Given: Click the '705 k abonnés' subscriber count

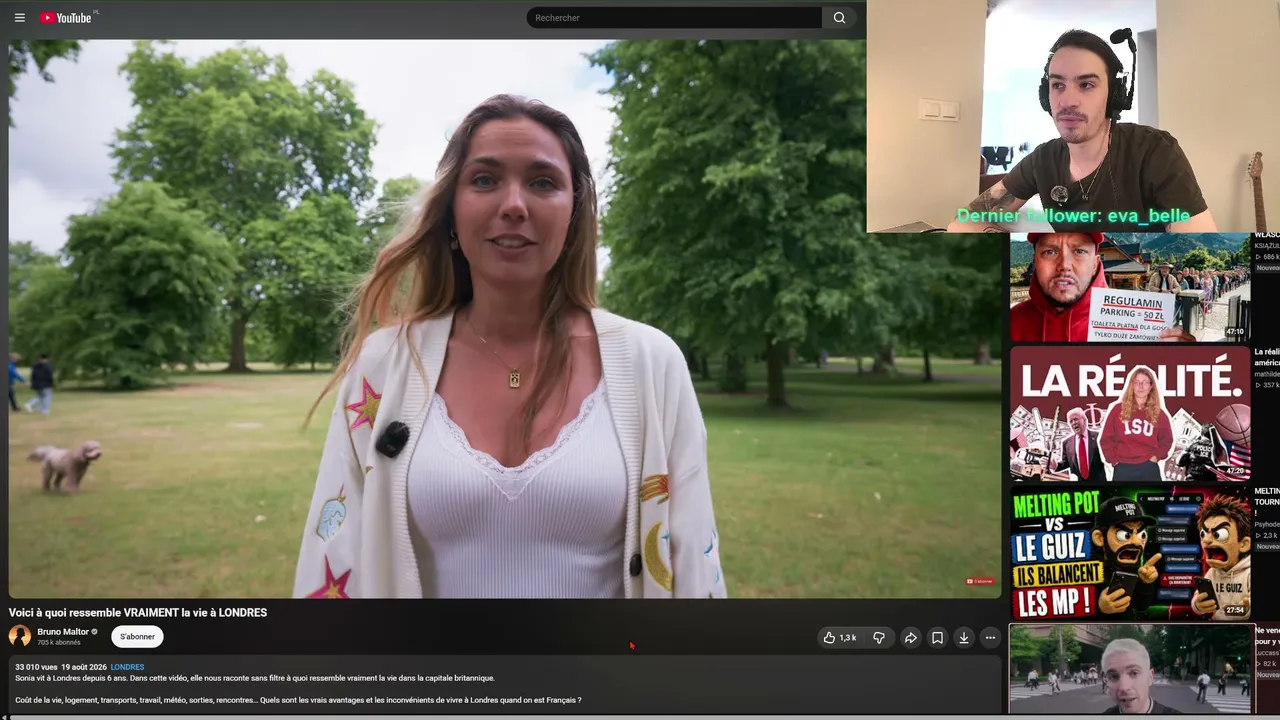Looking at the screenshot, I should click(x=59, y=643).
